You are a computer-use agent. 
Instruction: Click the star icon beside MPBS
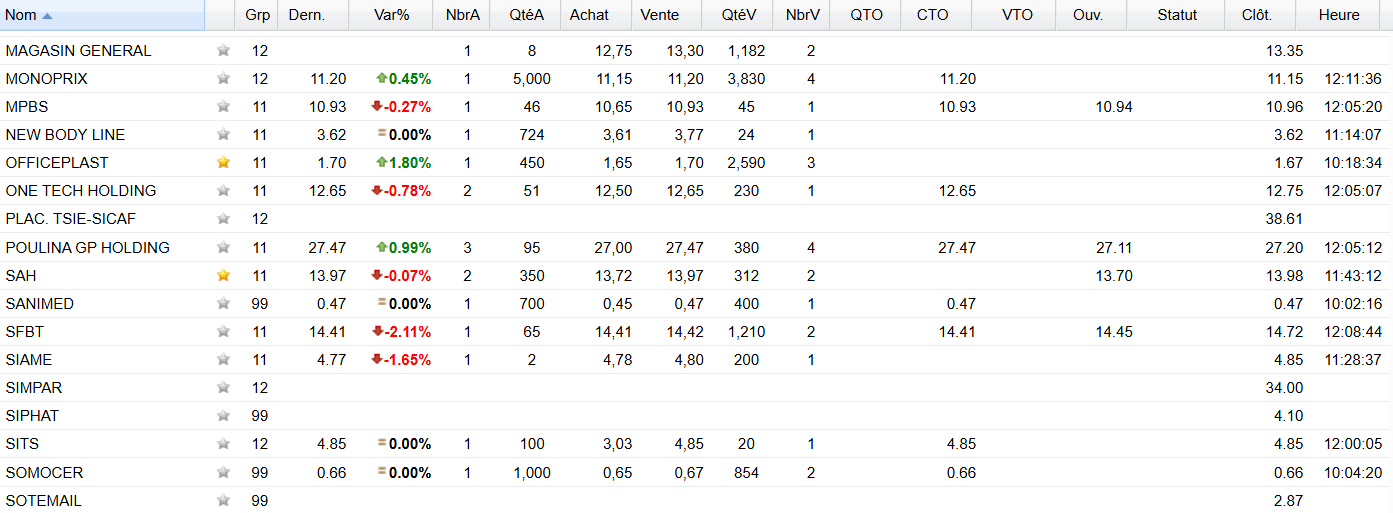pos(223,106)
